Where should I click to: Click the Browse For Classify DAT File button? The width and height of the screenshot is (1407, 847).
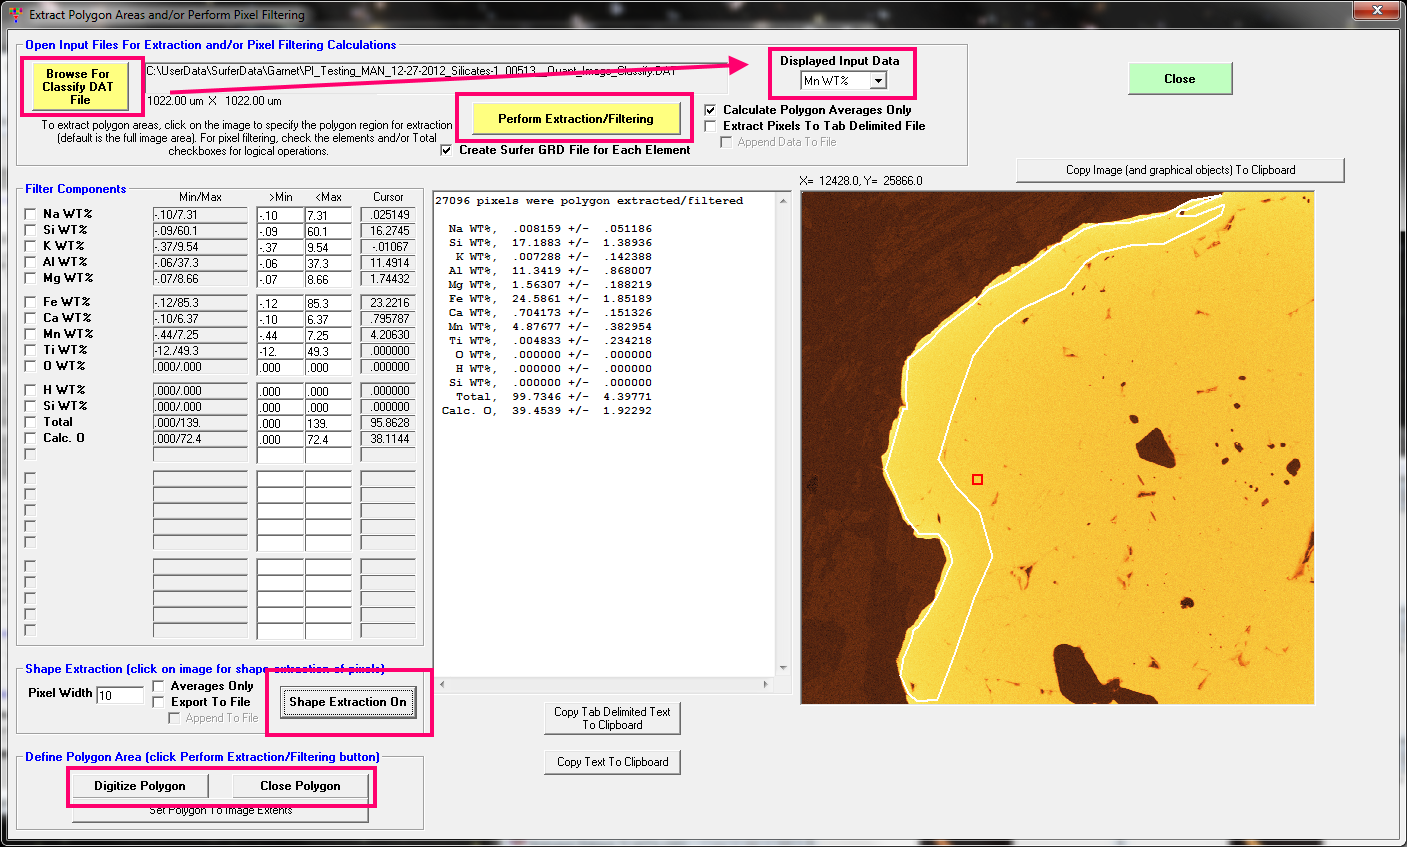click(x=78, y=87)
